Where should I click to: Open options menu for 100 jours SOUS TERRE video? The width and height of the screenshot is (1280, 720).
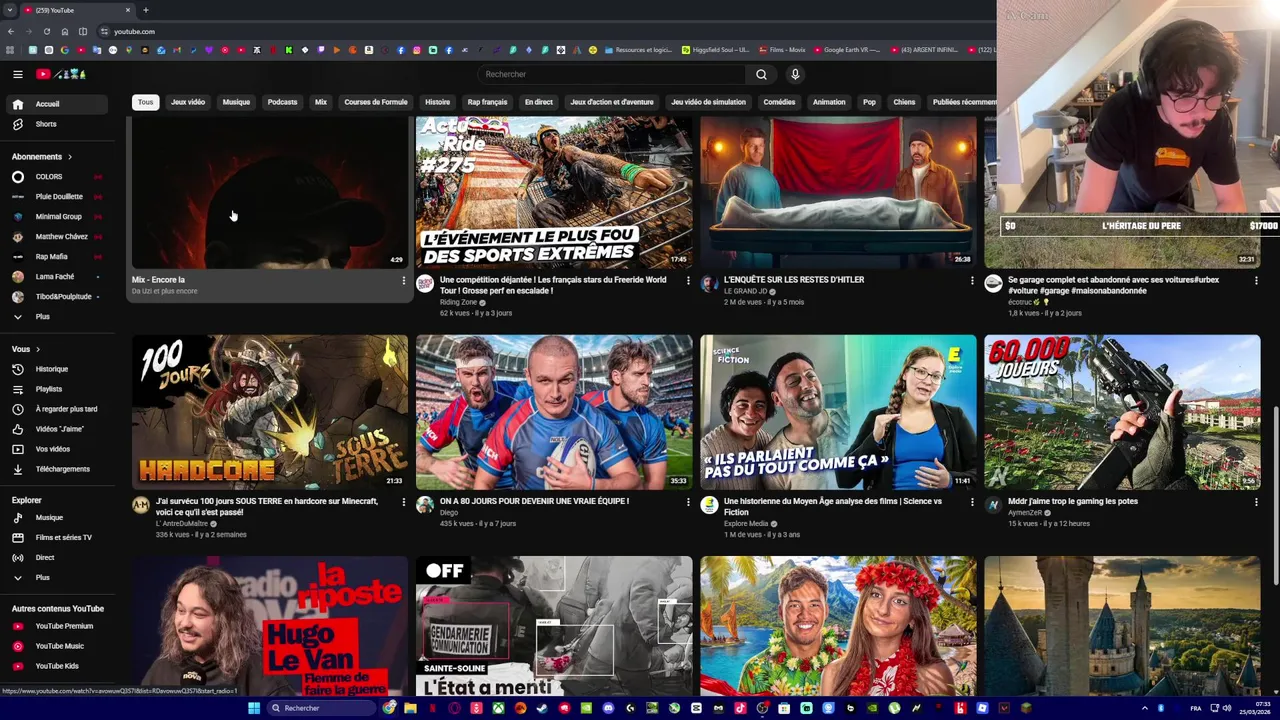point(404,502)
